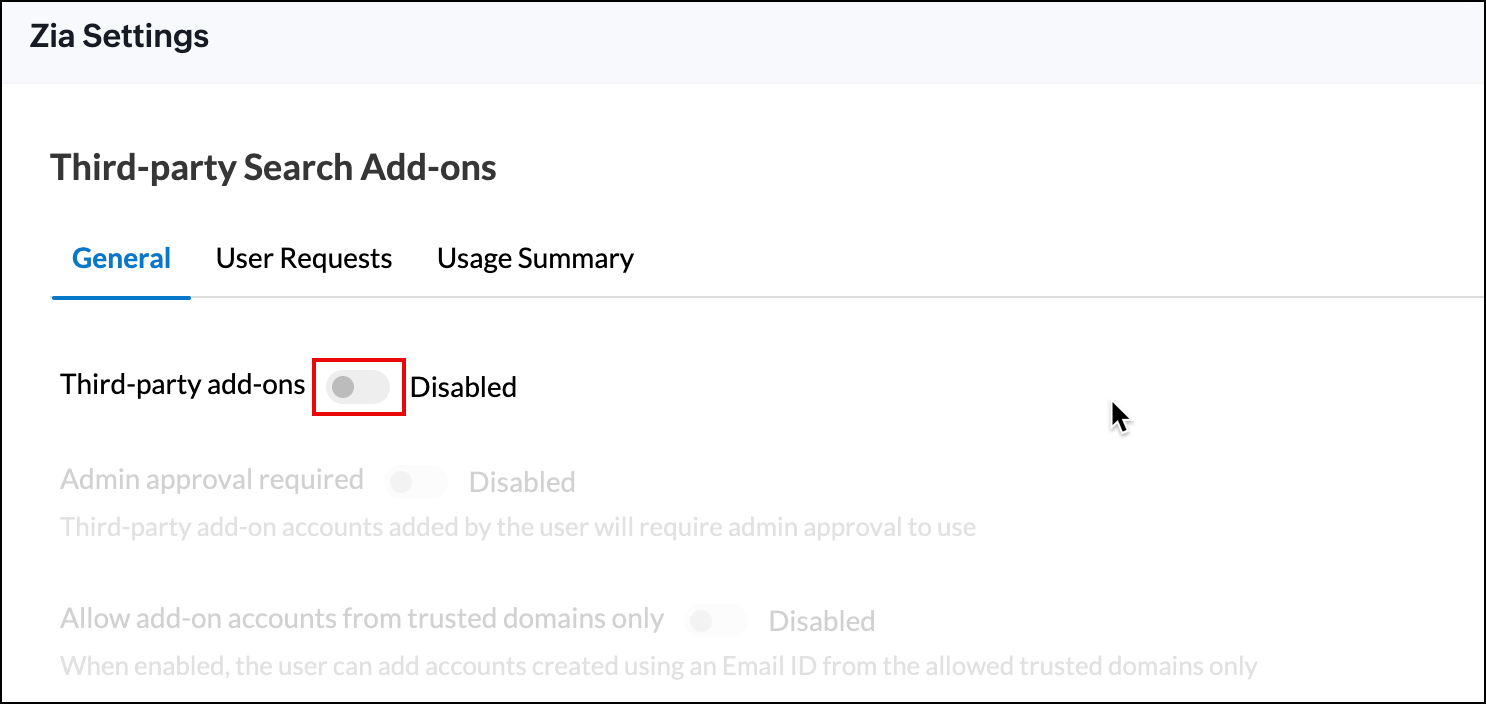Click Disabled status beside trusted domains option

(821, 622)
